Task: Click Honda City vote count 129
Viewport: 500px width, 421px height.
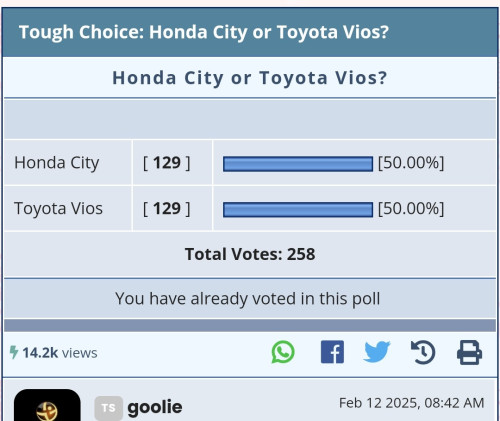Action: point(167,163)
